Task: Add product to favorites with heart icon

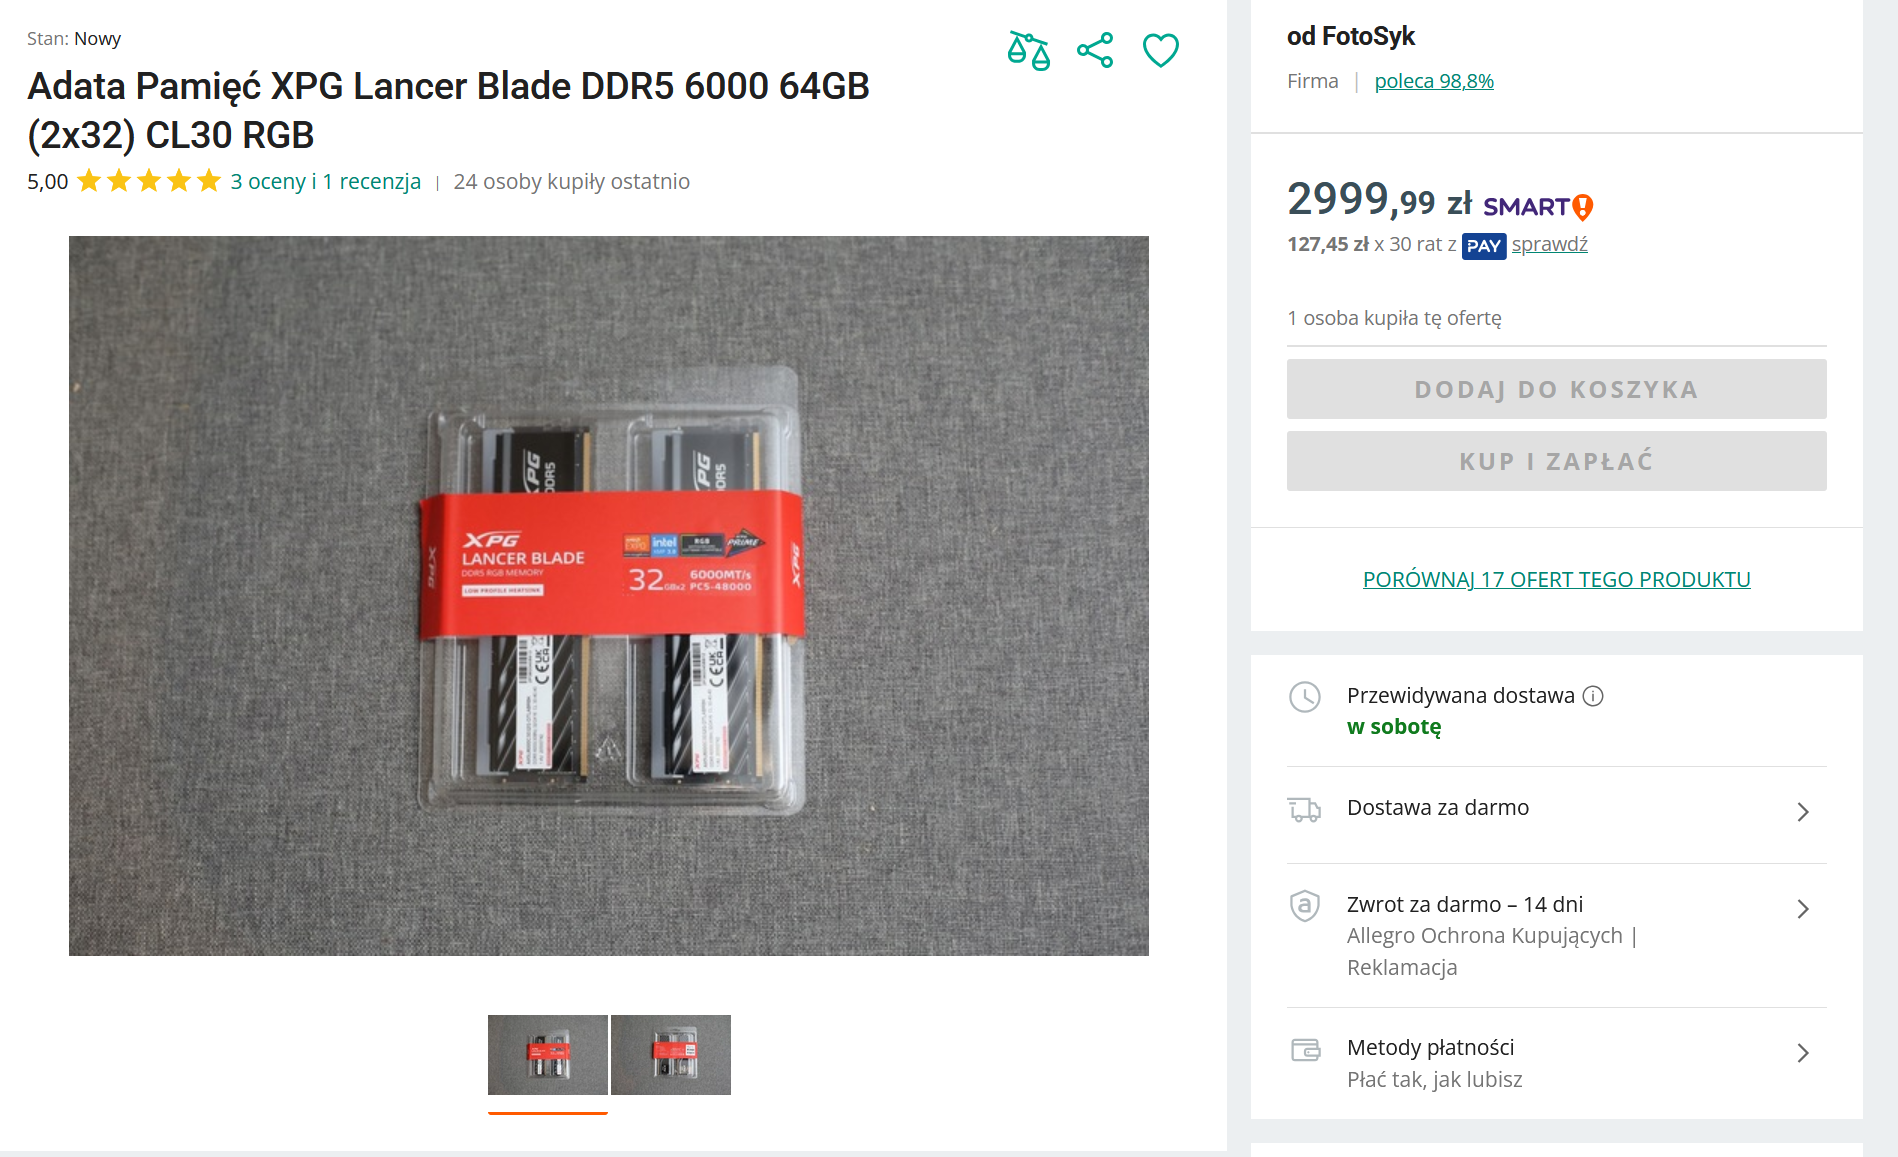Action: tap(1161, 50)
